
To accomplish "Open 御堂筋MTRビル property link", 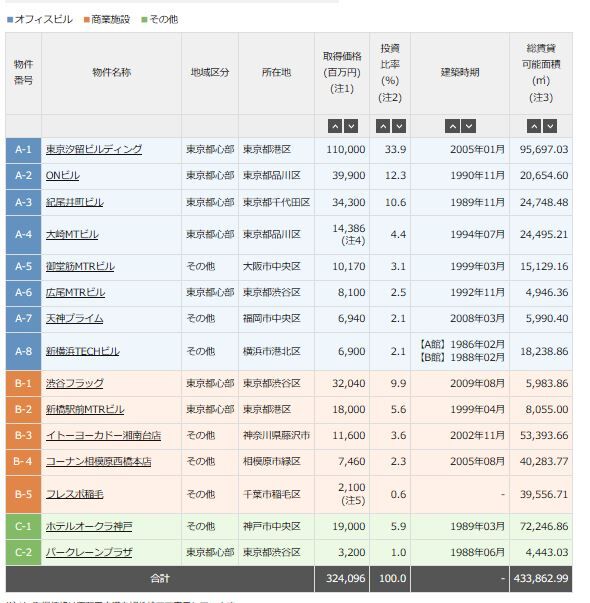I will (80, 266).
